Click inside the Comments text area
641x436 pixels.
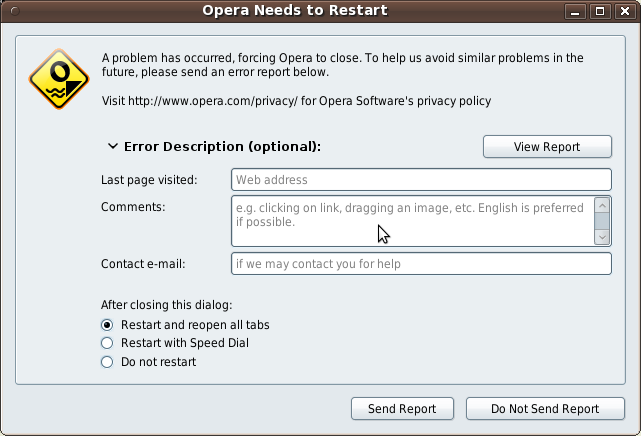tap(410, 220)
